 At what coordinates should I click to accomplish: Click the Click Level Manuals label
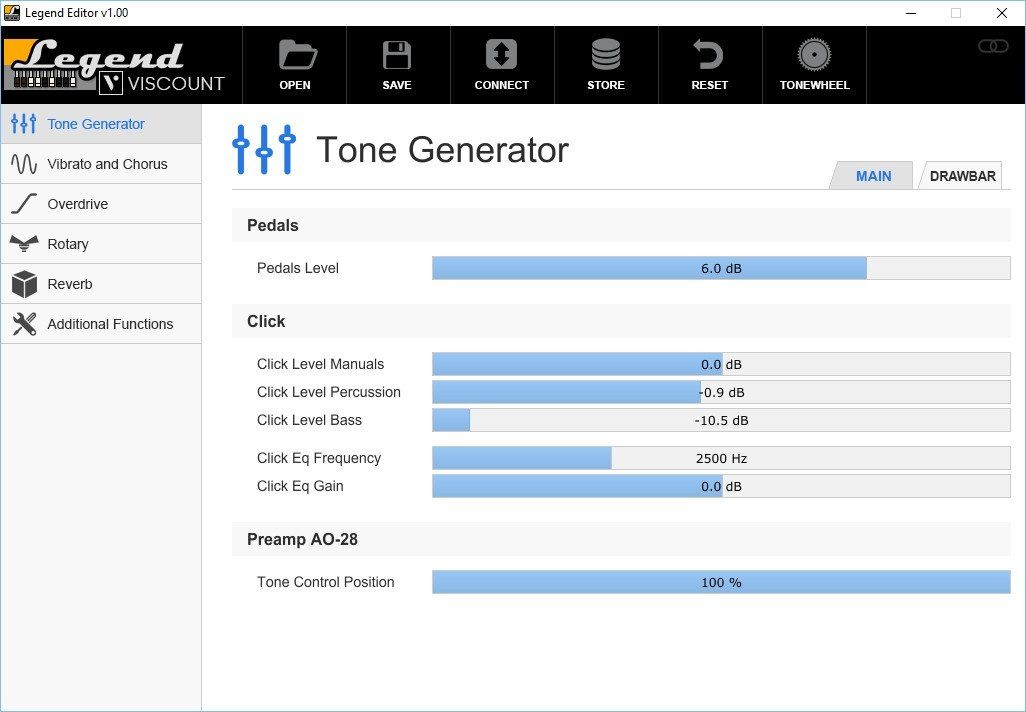(x=321, y=364)
